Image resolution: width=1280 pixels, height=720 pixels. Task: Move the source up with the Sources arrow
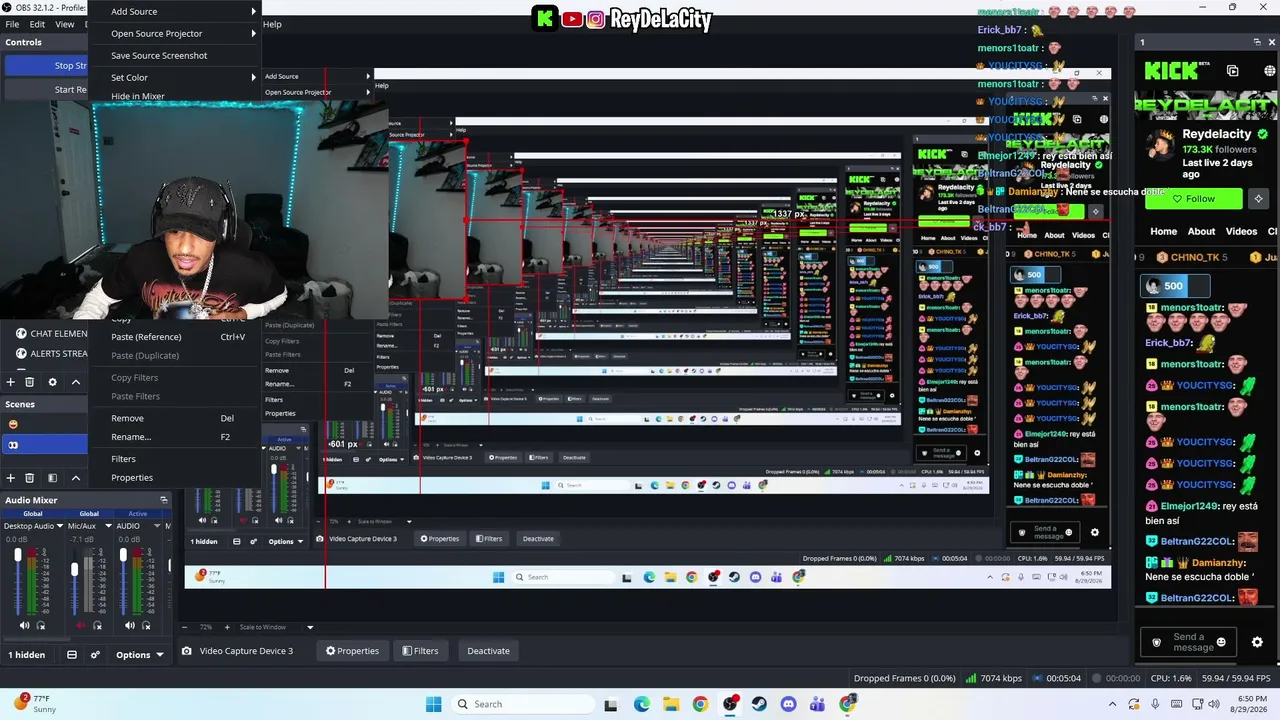point(75,382)
